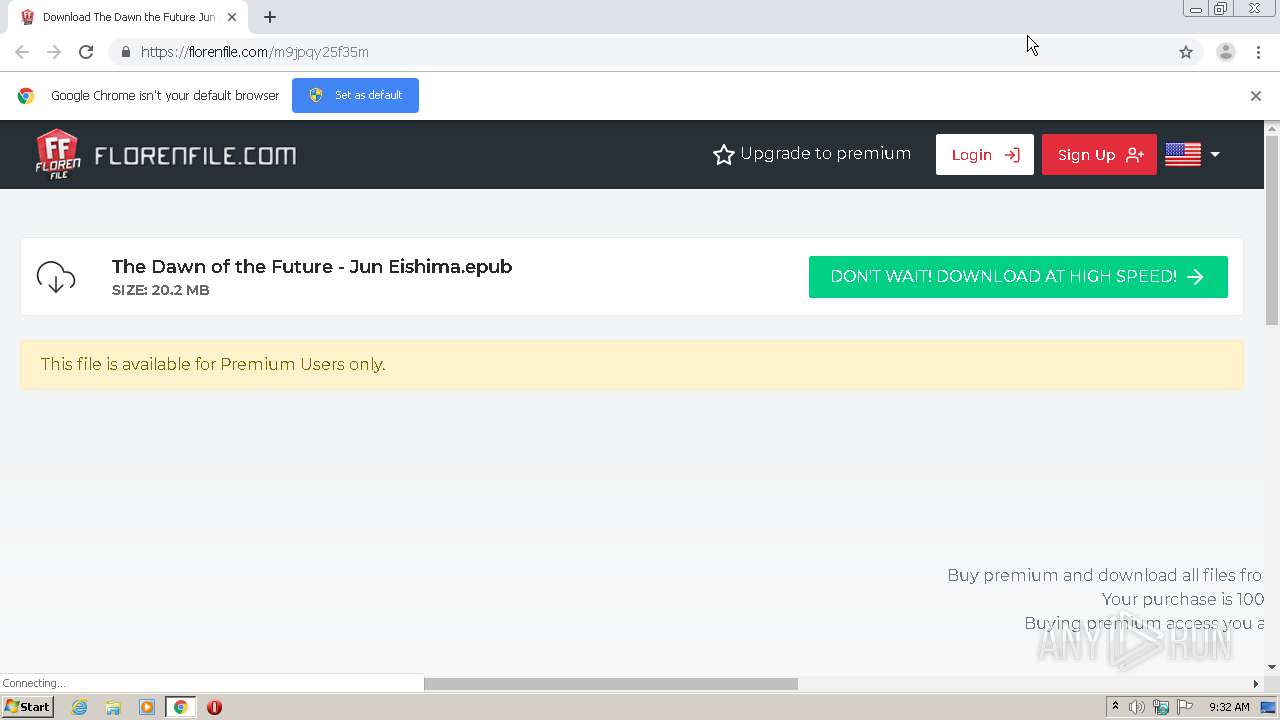Open the file explorer folder taskbar icon
Viewport: 1280px width, 720px height.
click(x=113, y=707)
